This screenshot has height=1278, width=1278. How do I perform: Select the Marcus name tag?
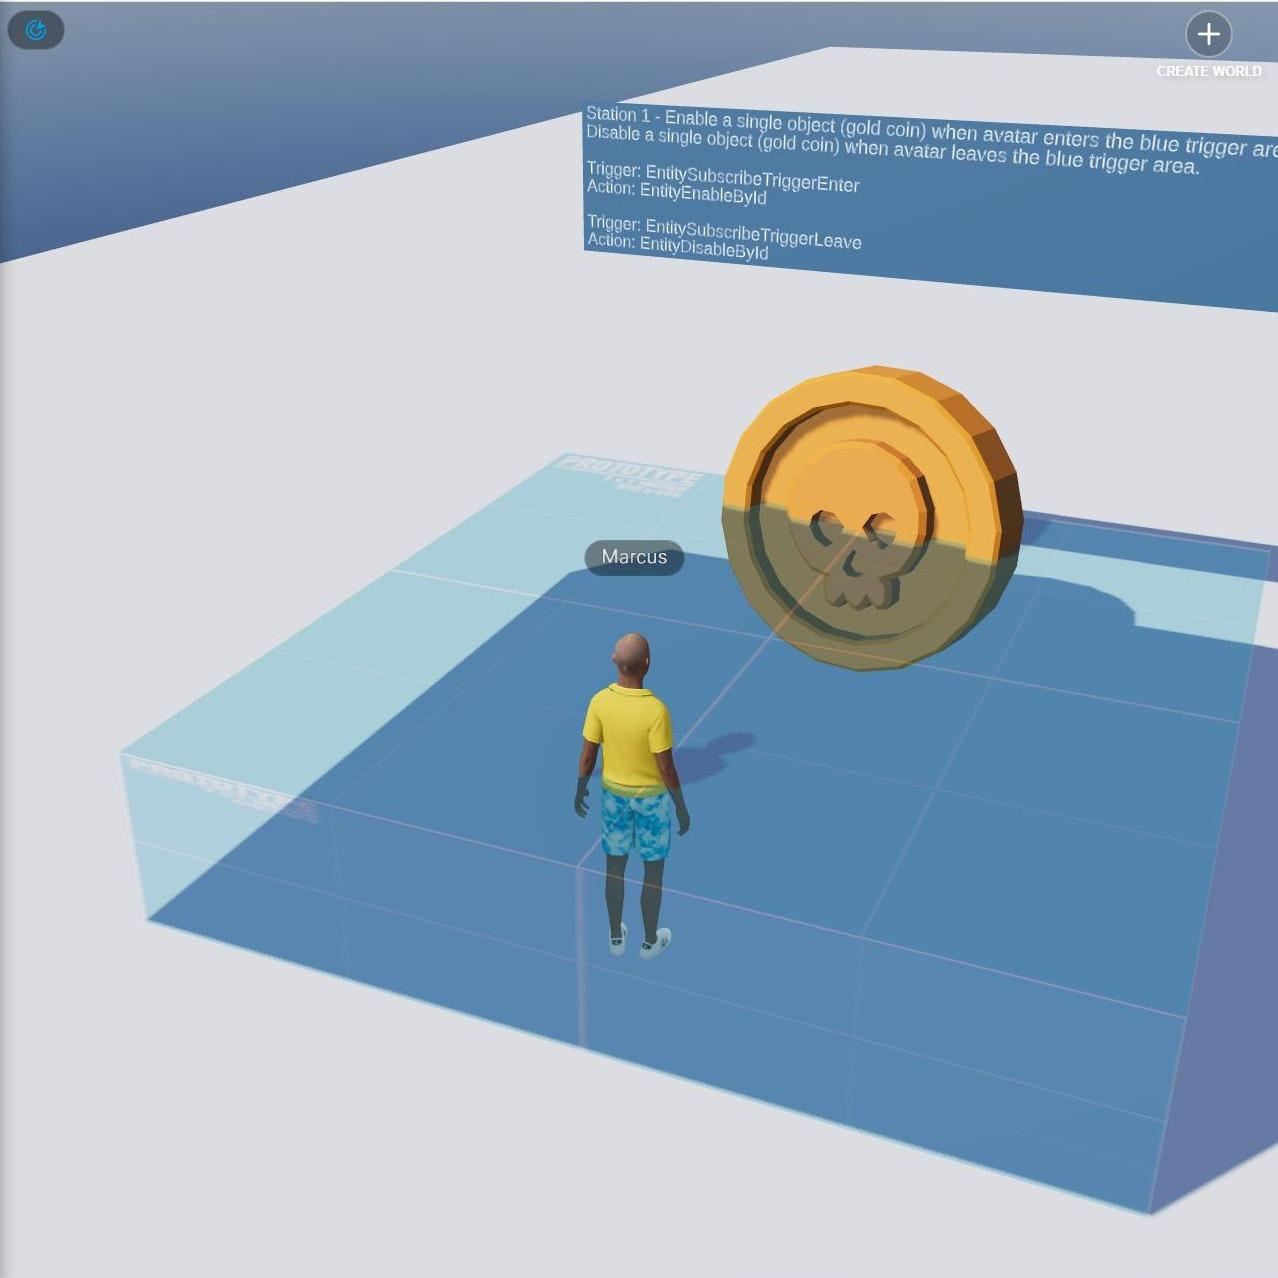pyautogui.click(x=634, y=557)
